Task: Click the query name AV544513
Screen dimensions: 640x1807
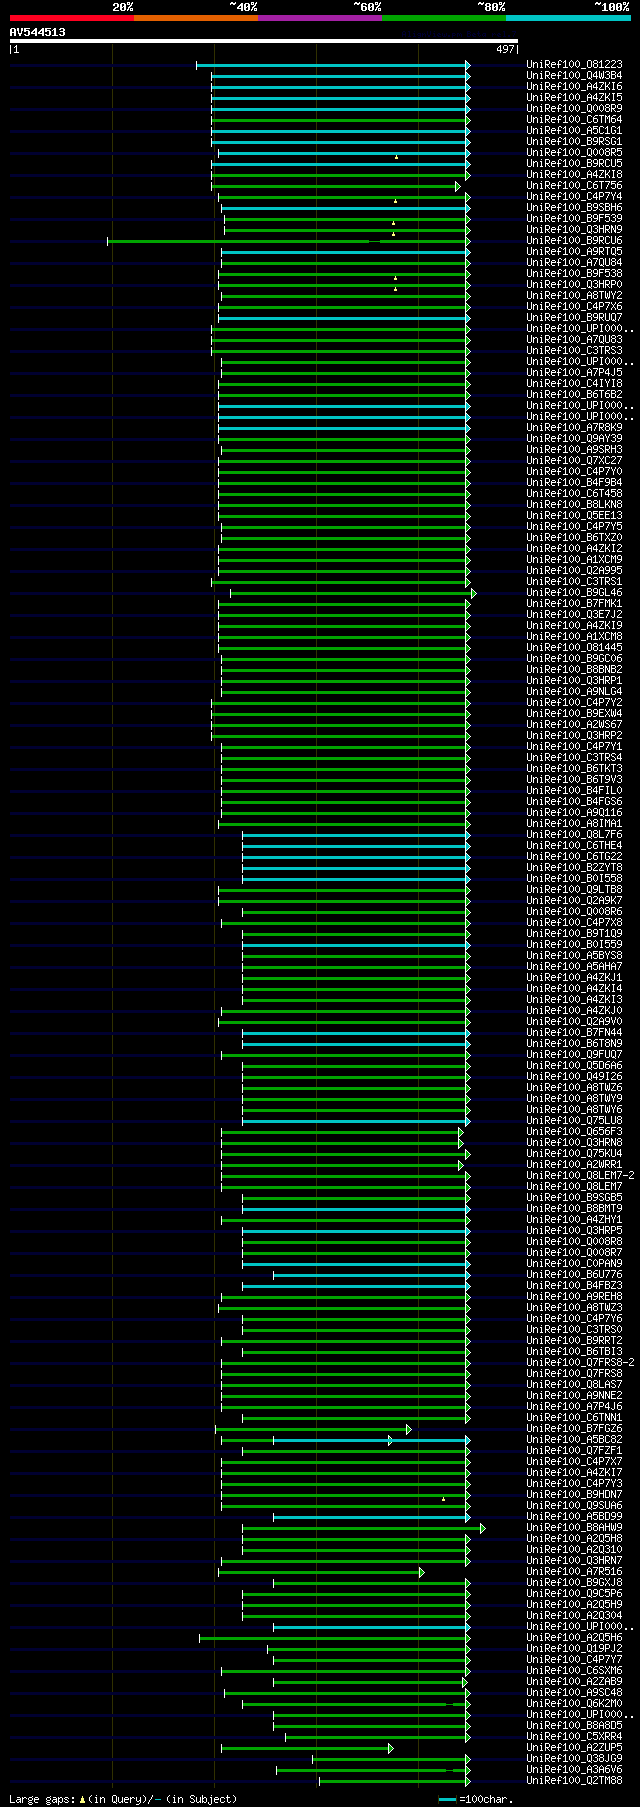Action: (x=38, y=32)
